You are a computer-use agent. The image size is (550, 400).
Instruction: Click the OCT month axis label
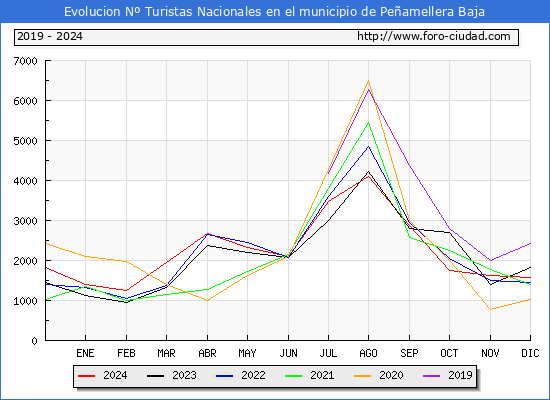[449, 353]
